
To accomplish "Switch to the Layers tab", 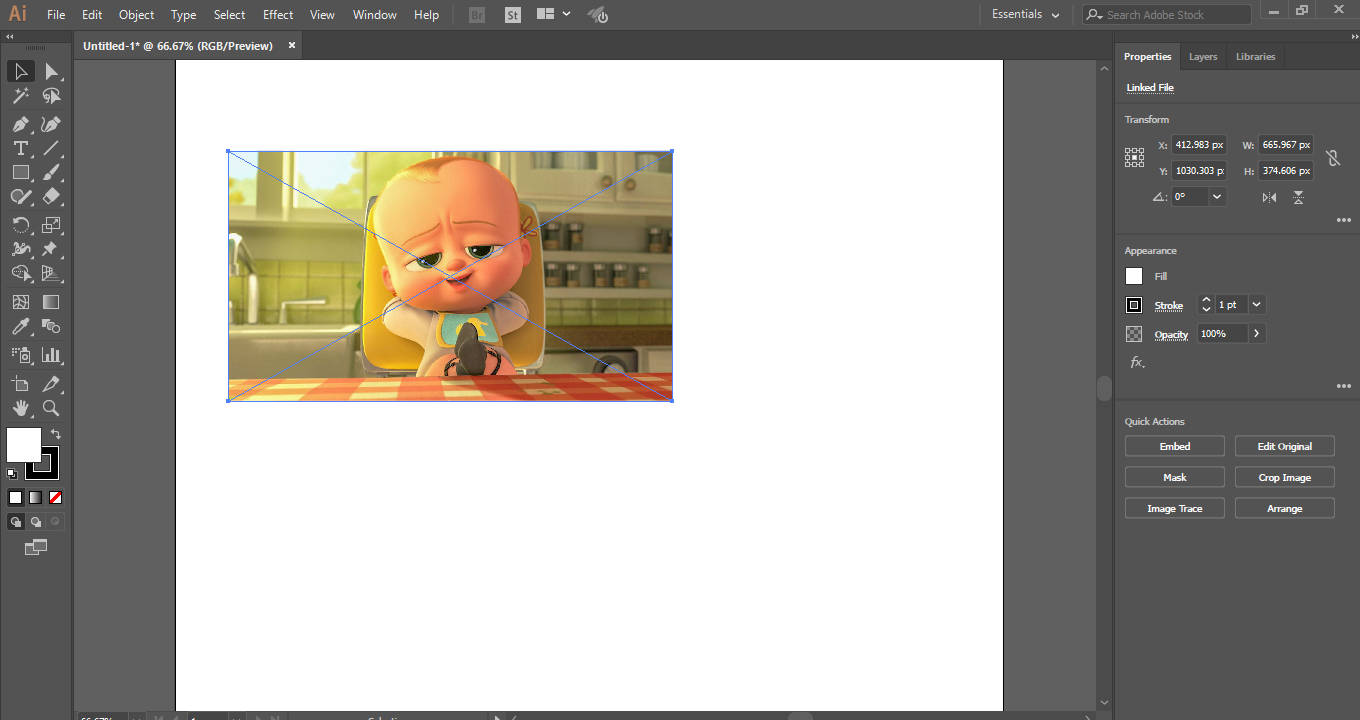I will point(1202,56).
